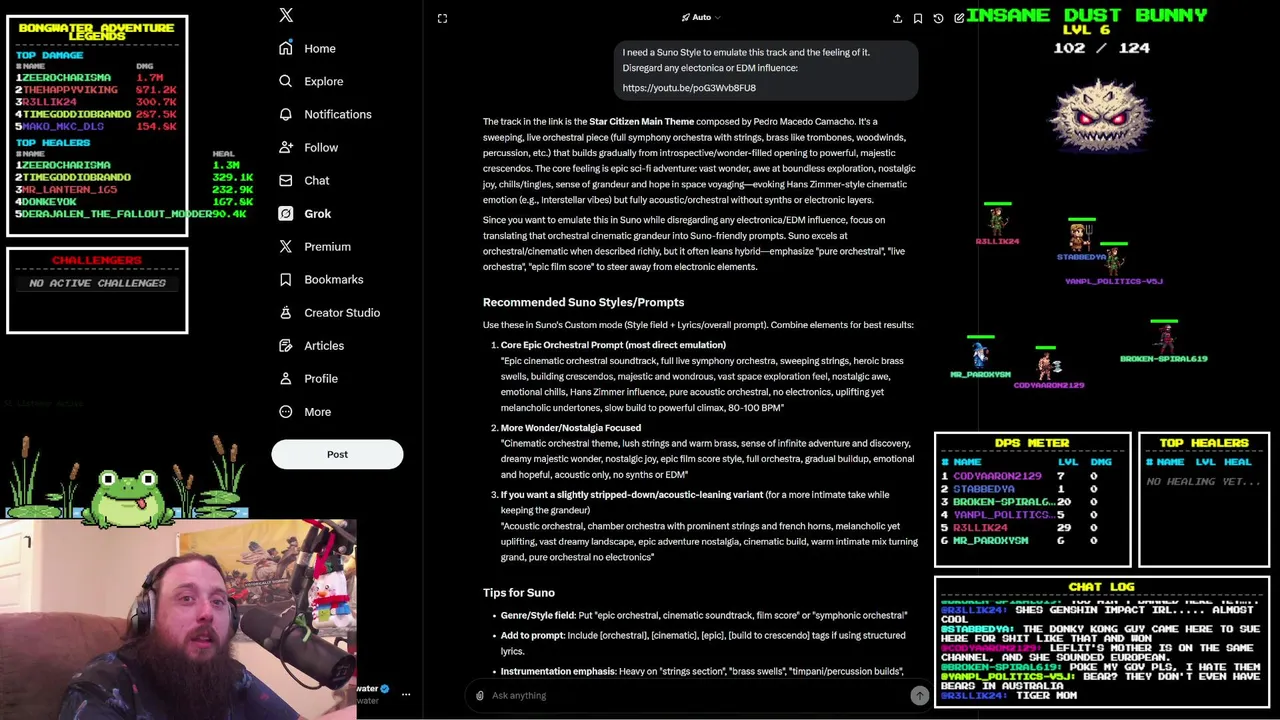Image resolution: width=1280 pixels, height=720 pixels.
Task: Click the Insane Dust Bunny boss sprite
Action: 1101,115
